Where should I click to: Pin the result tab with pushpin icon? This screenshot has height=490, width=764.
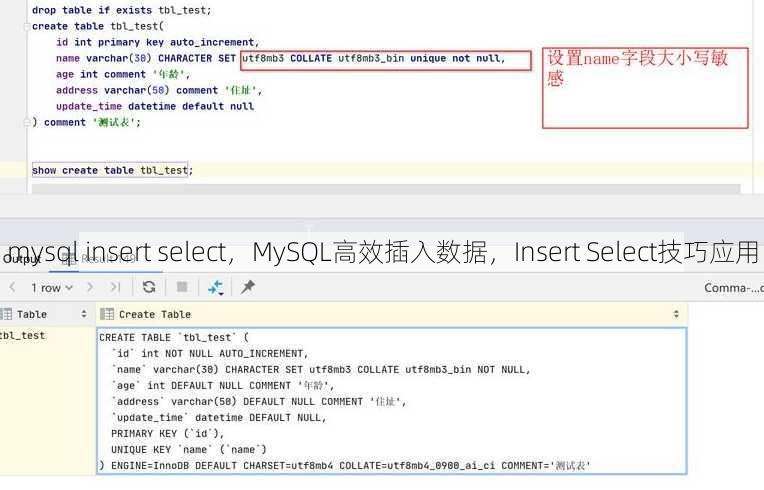pos(248,287)
